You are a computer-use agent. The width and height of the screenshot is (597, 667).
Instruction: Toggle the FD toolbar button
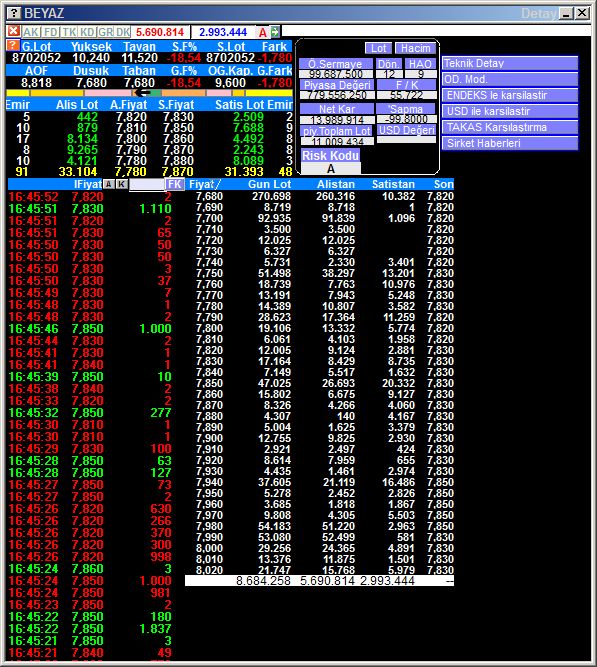pyautogui.click(x=51, y=32)
